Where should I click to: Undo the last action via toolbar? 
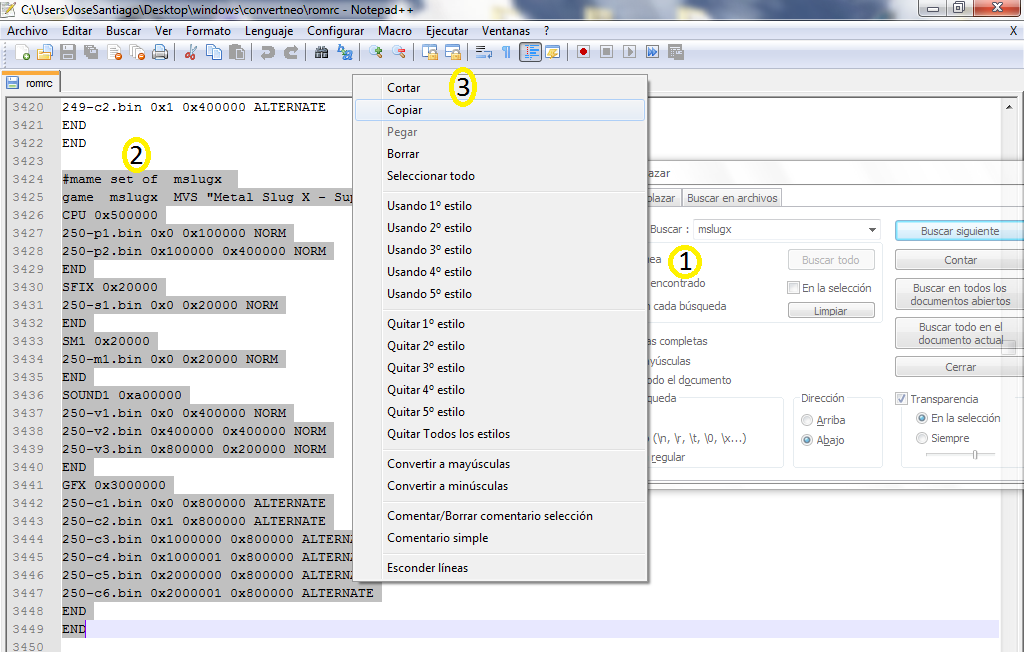267,52
